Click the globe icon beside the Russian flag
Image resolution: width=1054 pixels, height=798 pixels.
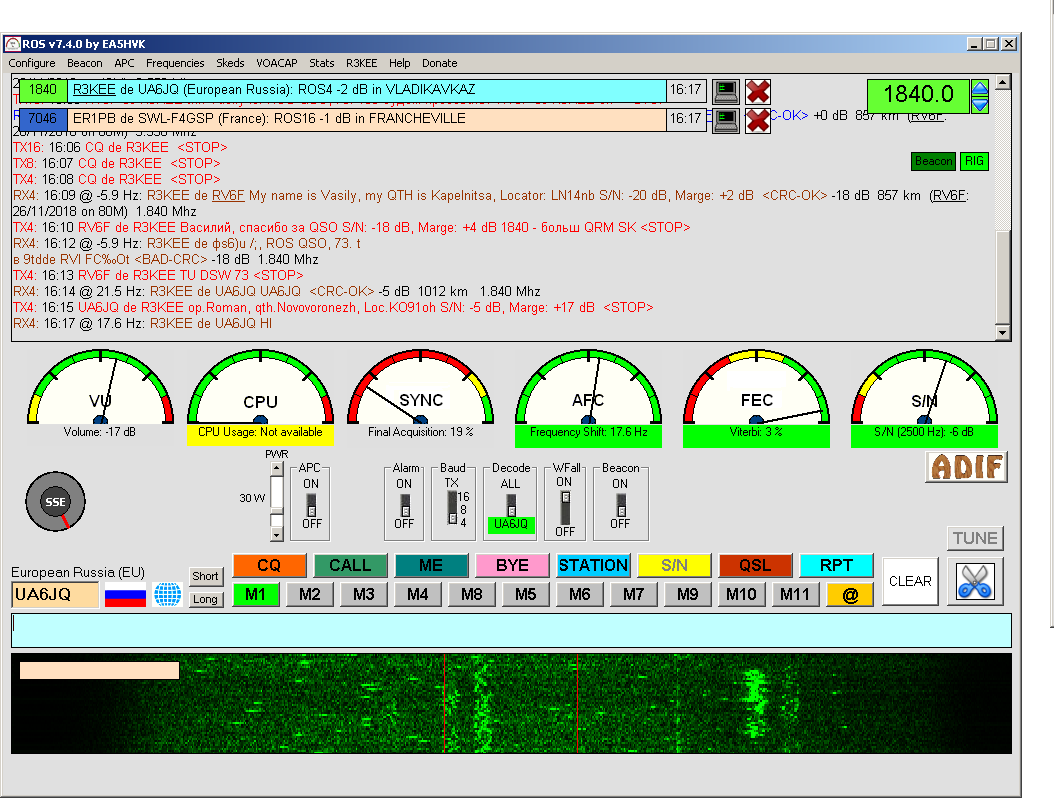click(167, 594)
